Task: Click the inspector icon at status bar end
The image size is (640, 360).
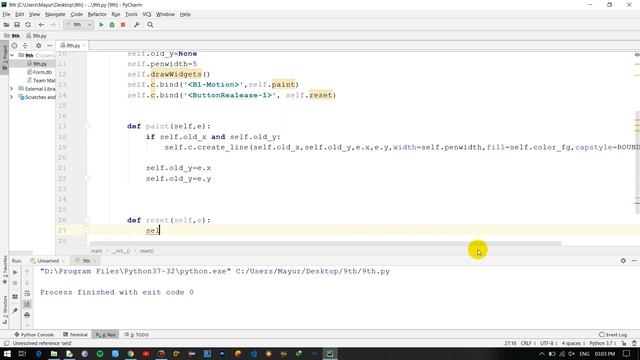Action: [634, 343]
